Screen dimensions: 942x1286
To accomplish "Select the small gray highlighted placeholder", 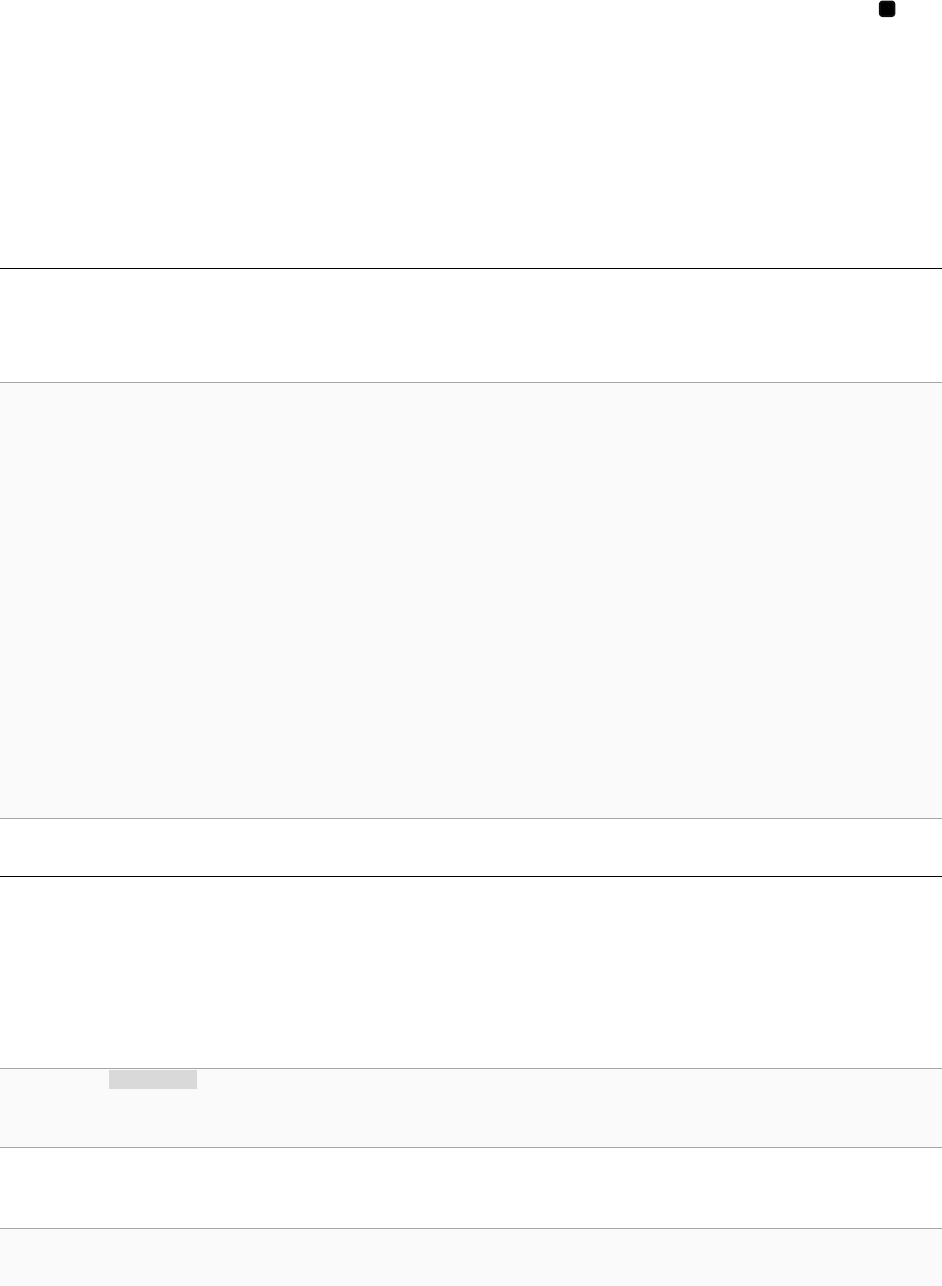I will pos(153,1080).
